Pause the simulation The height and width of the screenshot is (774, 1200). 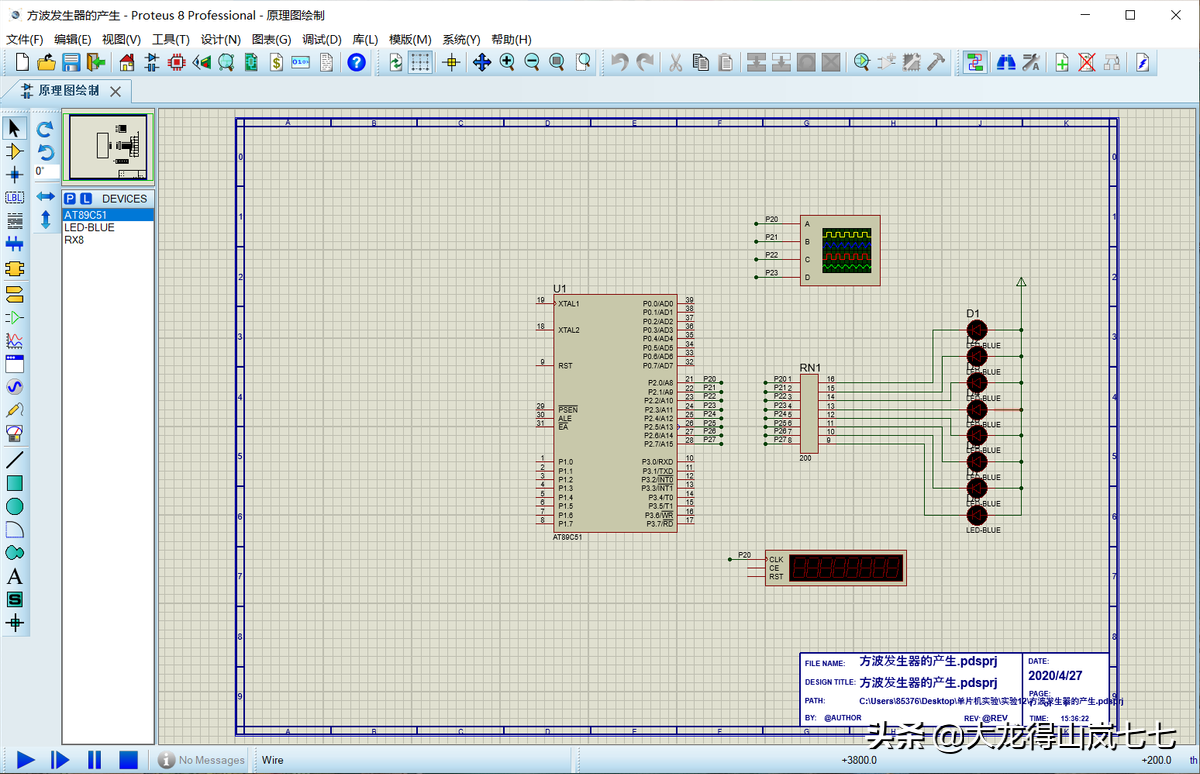tap(95, 760)
